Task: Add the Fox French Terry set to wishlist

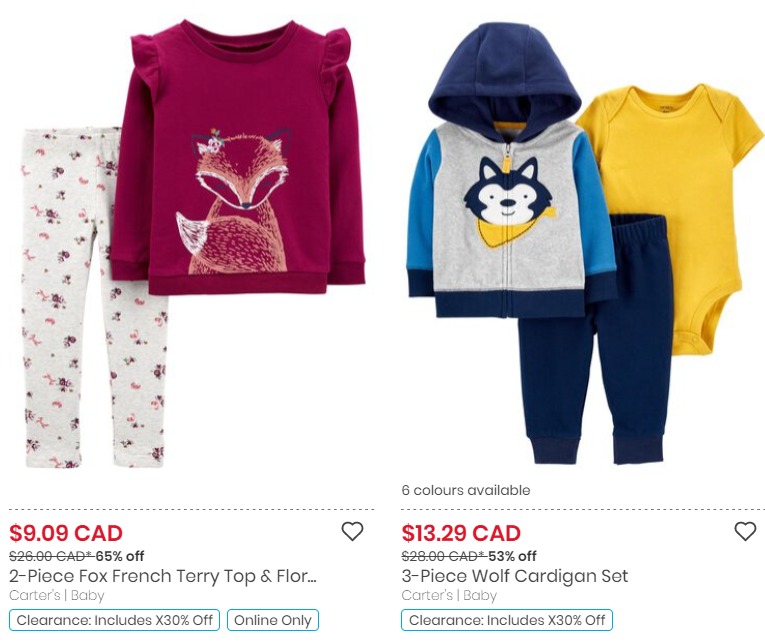Action: tap(352, 531)
